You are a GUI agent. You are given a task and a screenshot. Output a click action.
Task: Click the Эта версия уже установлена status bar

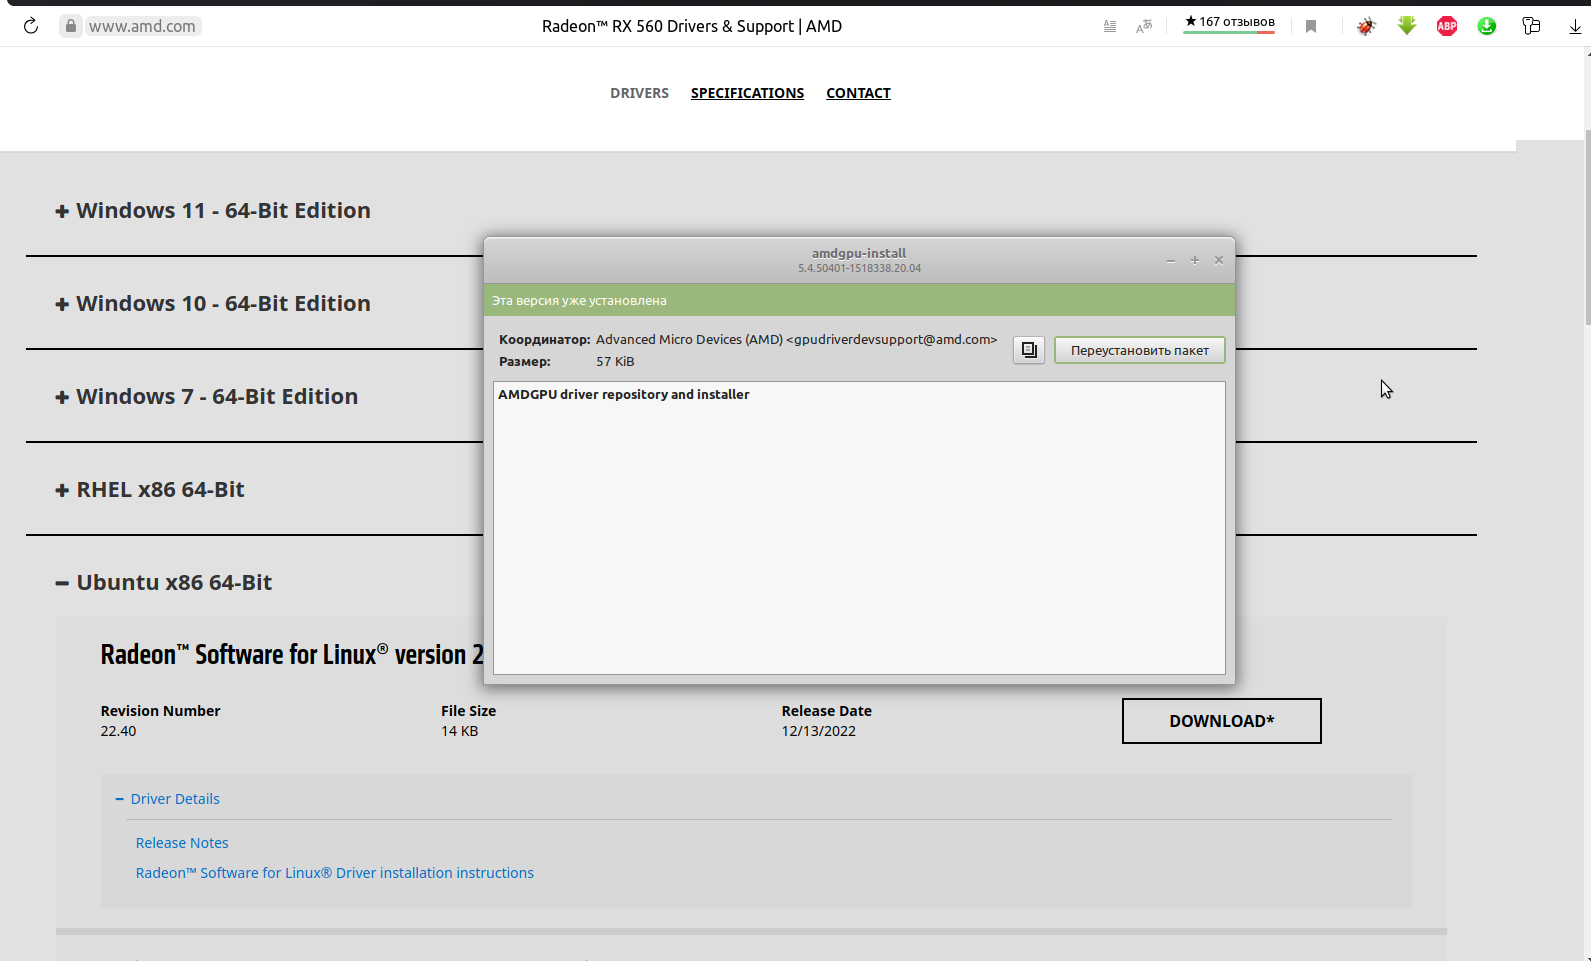tap(859, 300)
